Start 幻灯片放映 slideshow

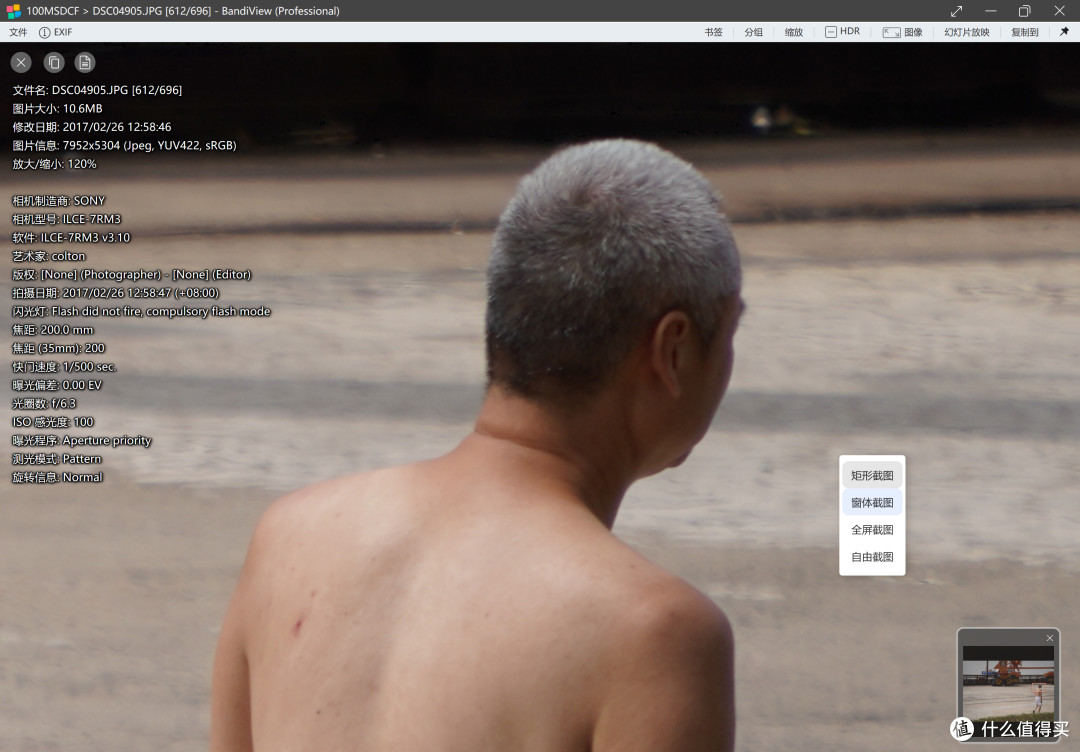pyautogui.click(x=966, y=32)
